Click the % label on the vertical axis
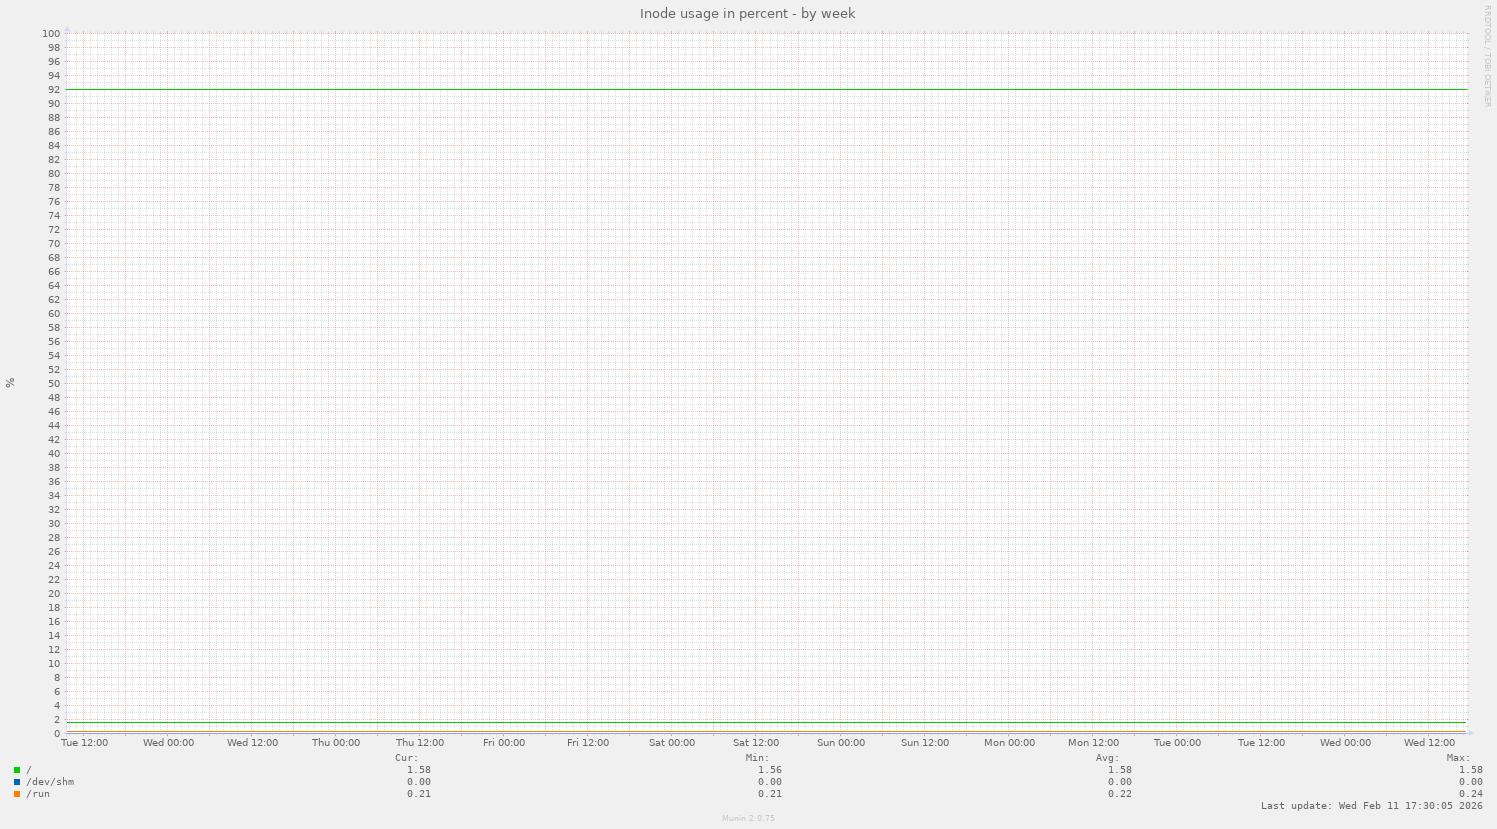Viewport: 1497px width, 829px height. (8, 380)
